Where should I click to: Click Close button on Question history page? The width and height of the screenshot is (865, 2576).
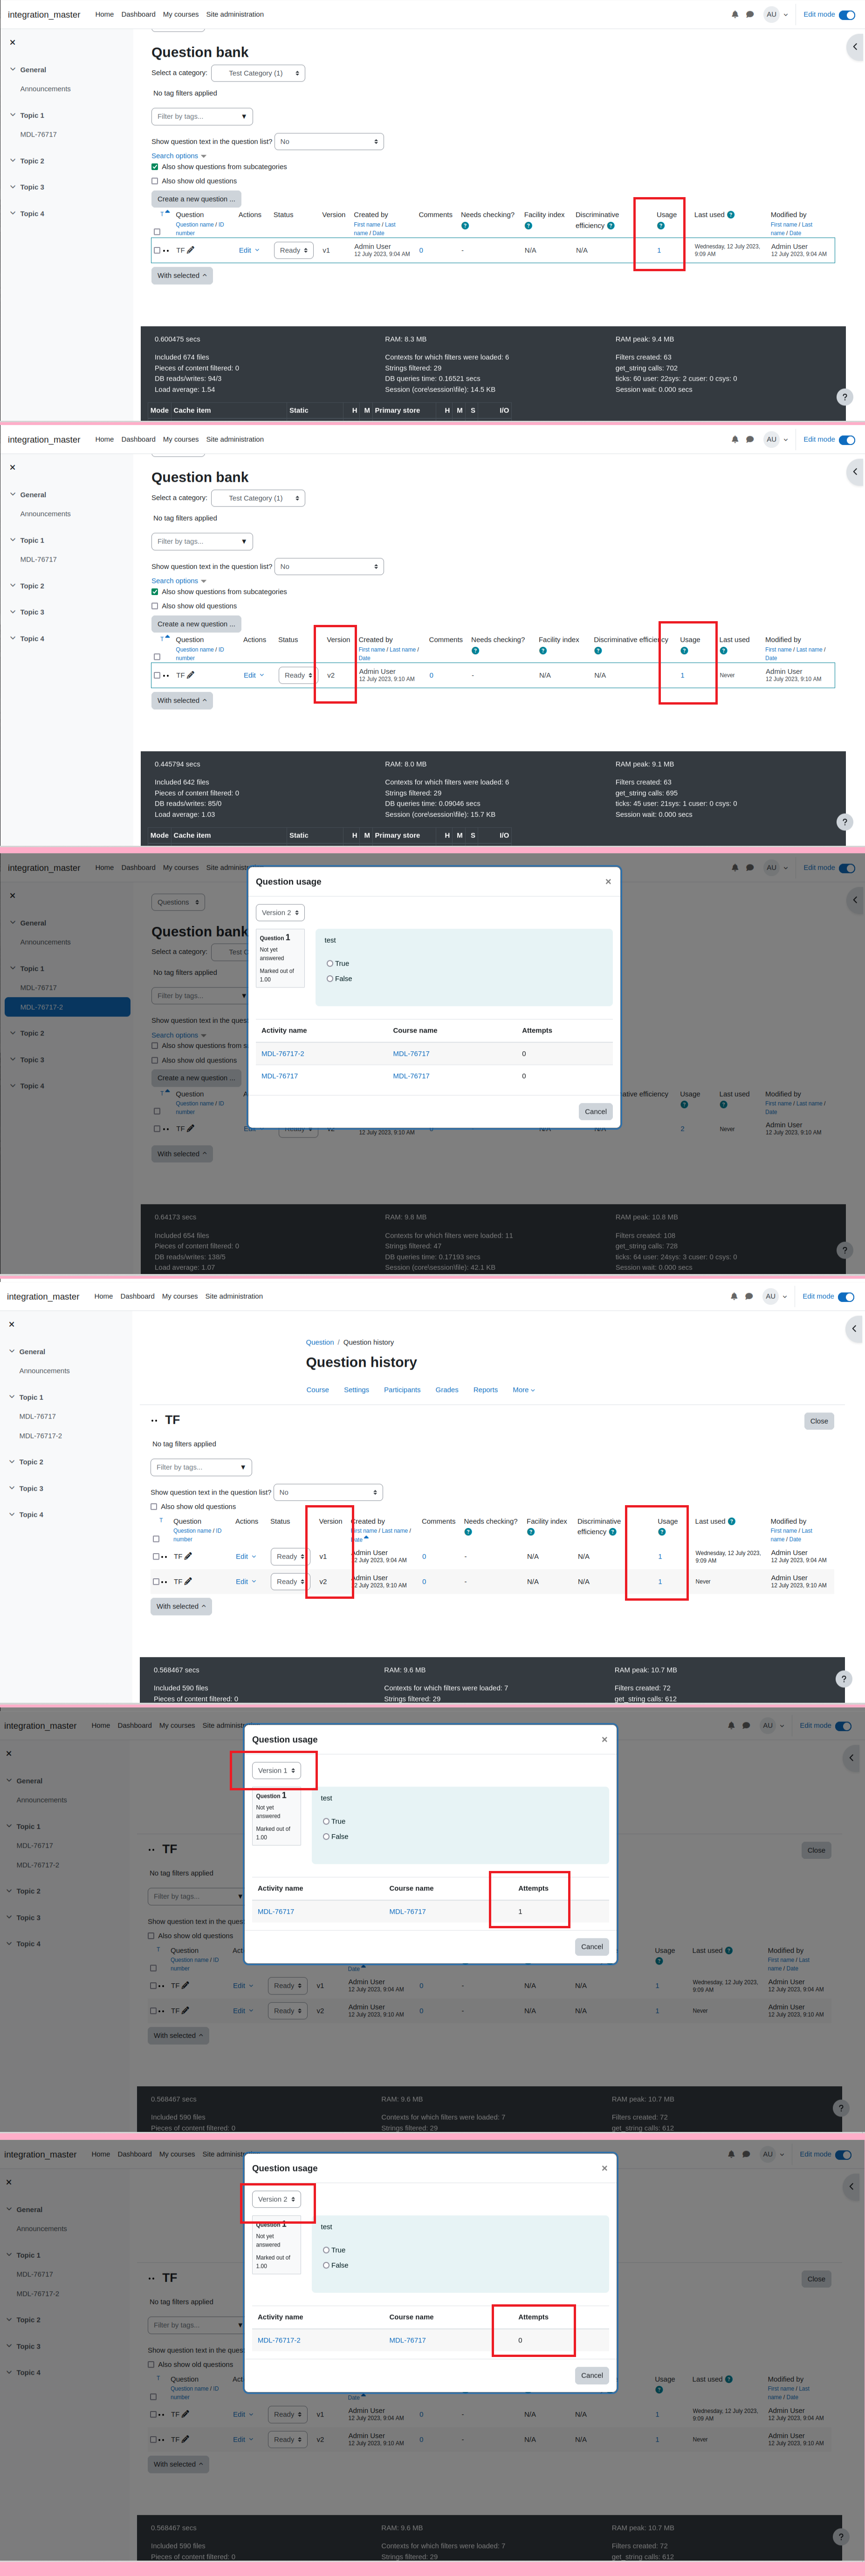click(x=819, y=1421)
